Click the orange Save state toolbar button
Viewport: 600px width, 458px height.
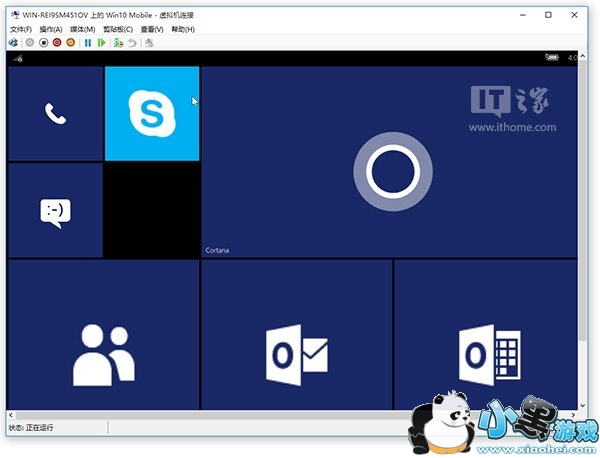pos(70,43)
